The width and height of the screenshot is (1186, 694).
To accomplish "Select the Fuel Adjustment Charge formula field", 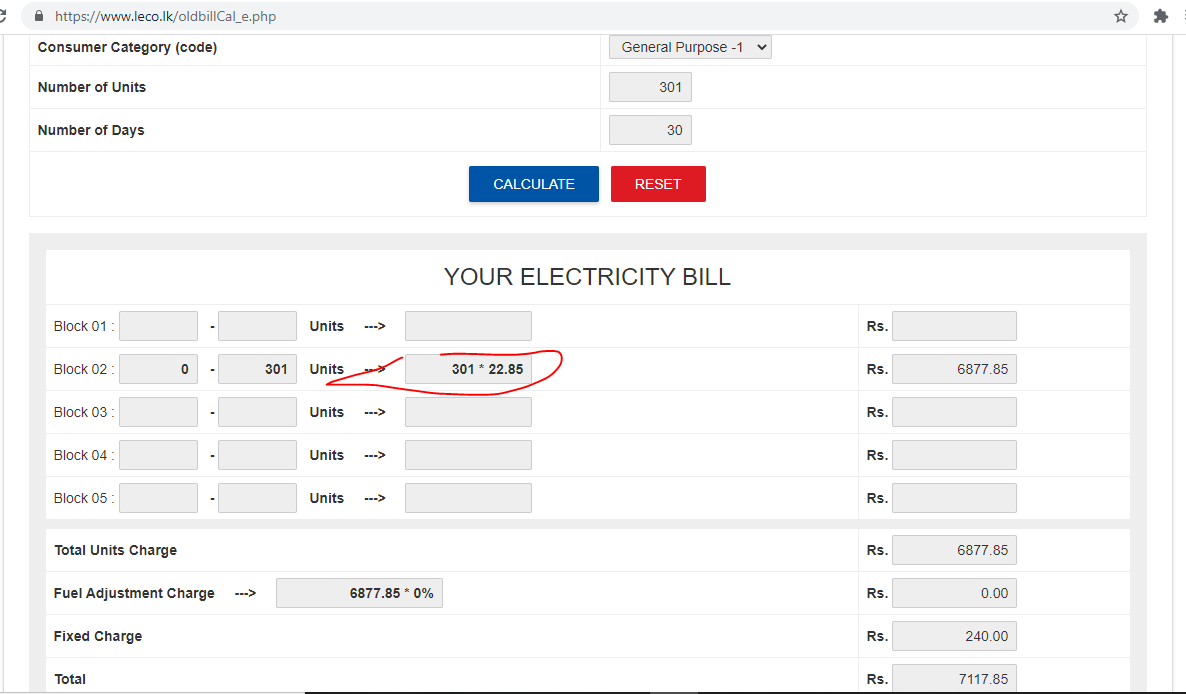I will point(359,593).
